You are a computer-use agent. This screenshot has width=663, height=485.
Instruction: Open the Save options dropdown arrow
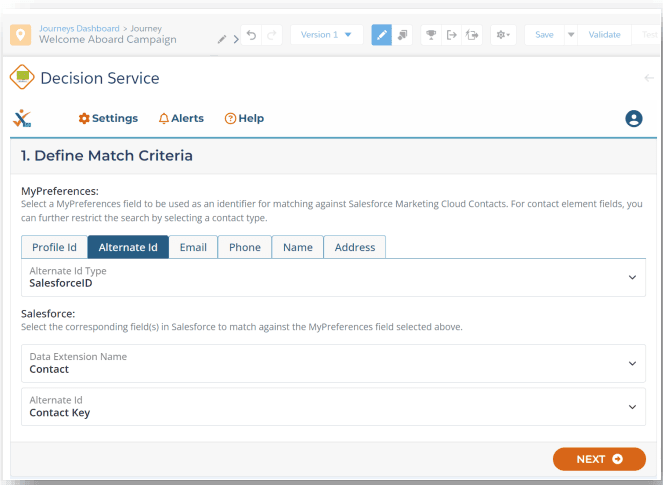tap(571, 35)
